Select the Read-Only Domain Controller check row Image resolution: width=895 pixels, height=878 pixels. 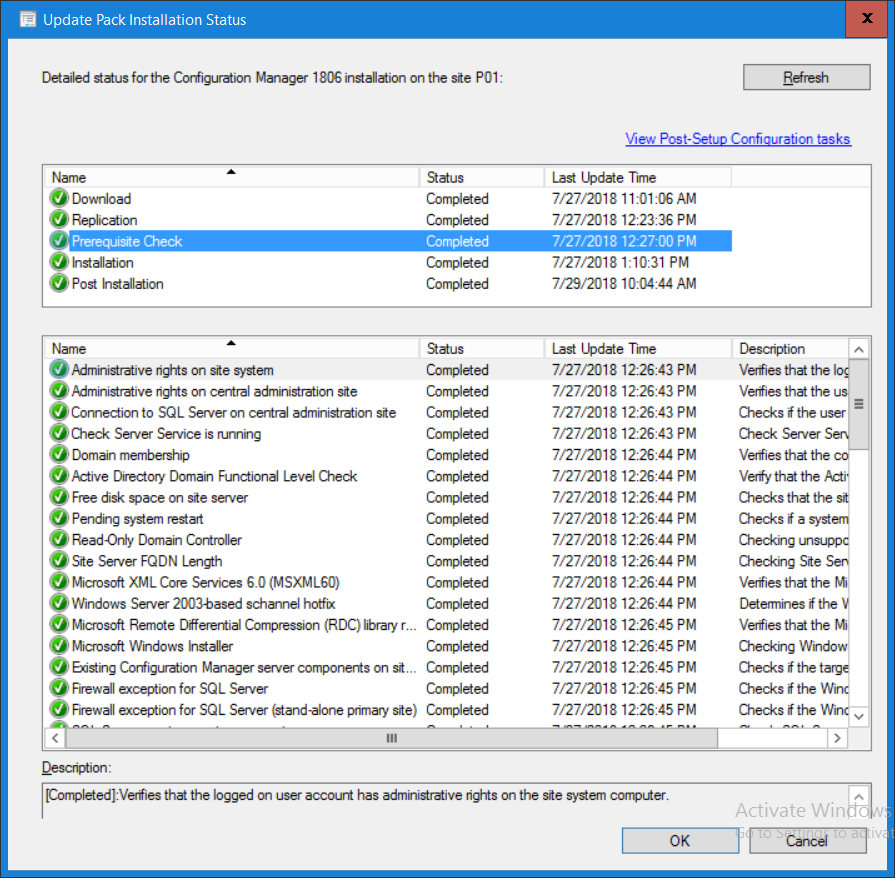(447, 540)
